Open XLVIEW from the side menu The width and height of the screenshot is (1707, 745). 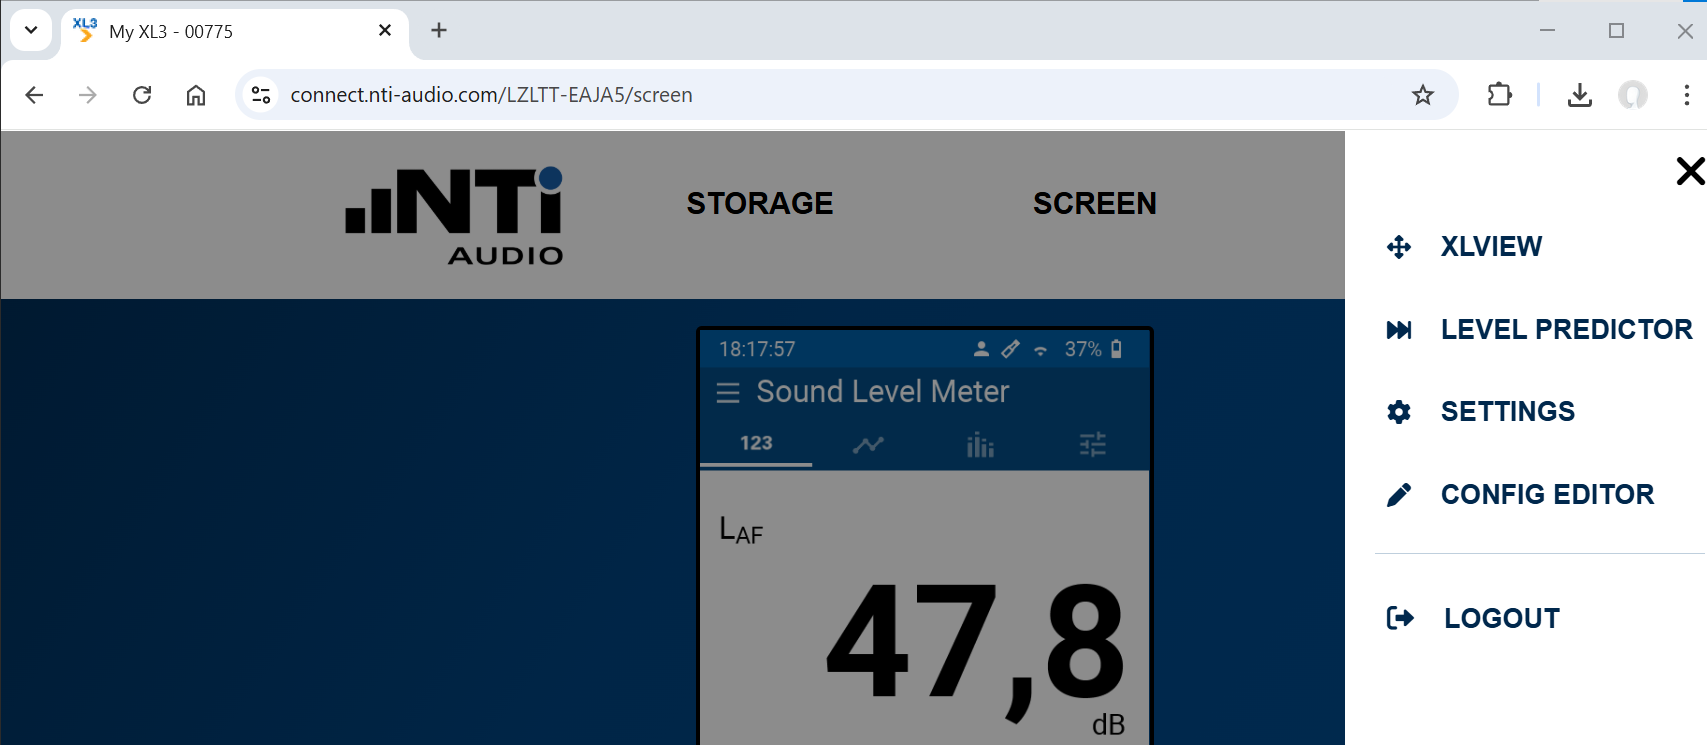[x=1490, y=247]
